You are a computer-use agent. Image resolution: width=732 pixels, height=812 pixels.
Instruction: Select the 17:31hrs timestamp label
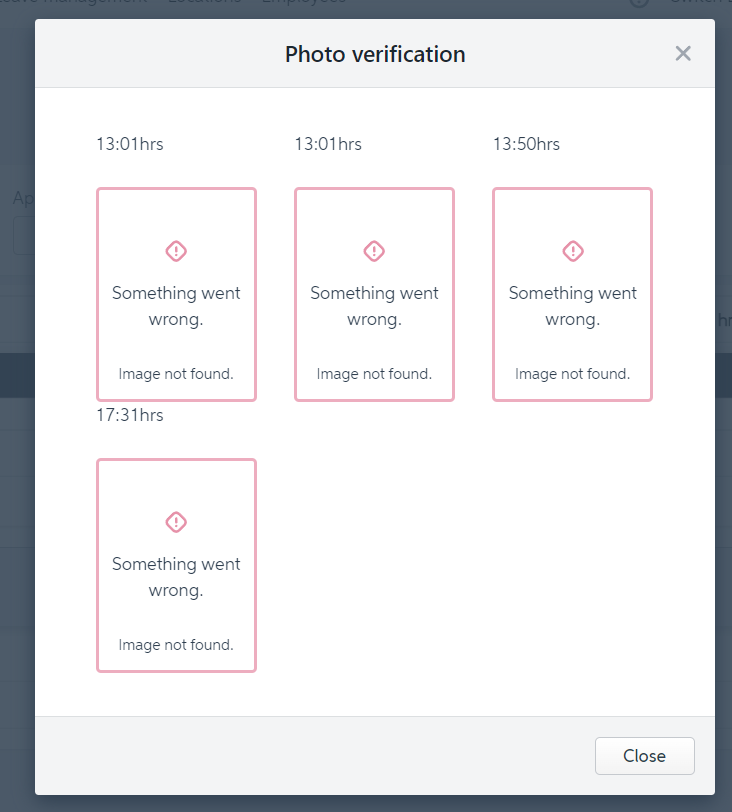130,415
